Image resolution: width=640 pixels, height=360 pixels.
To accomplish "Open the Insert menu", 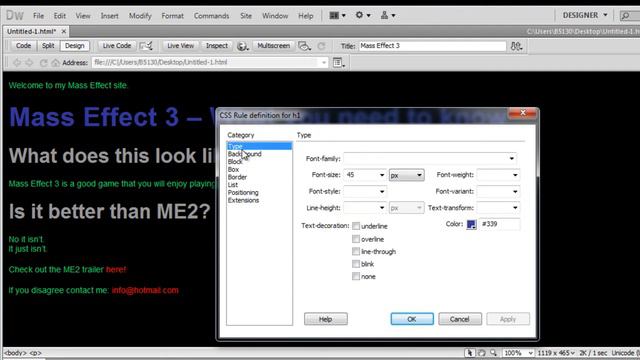I will click(x=109, y=16).
